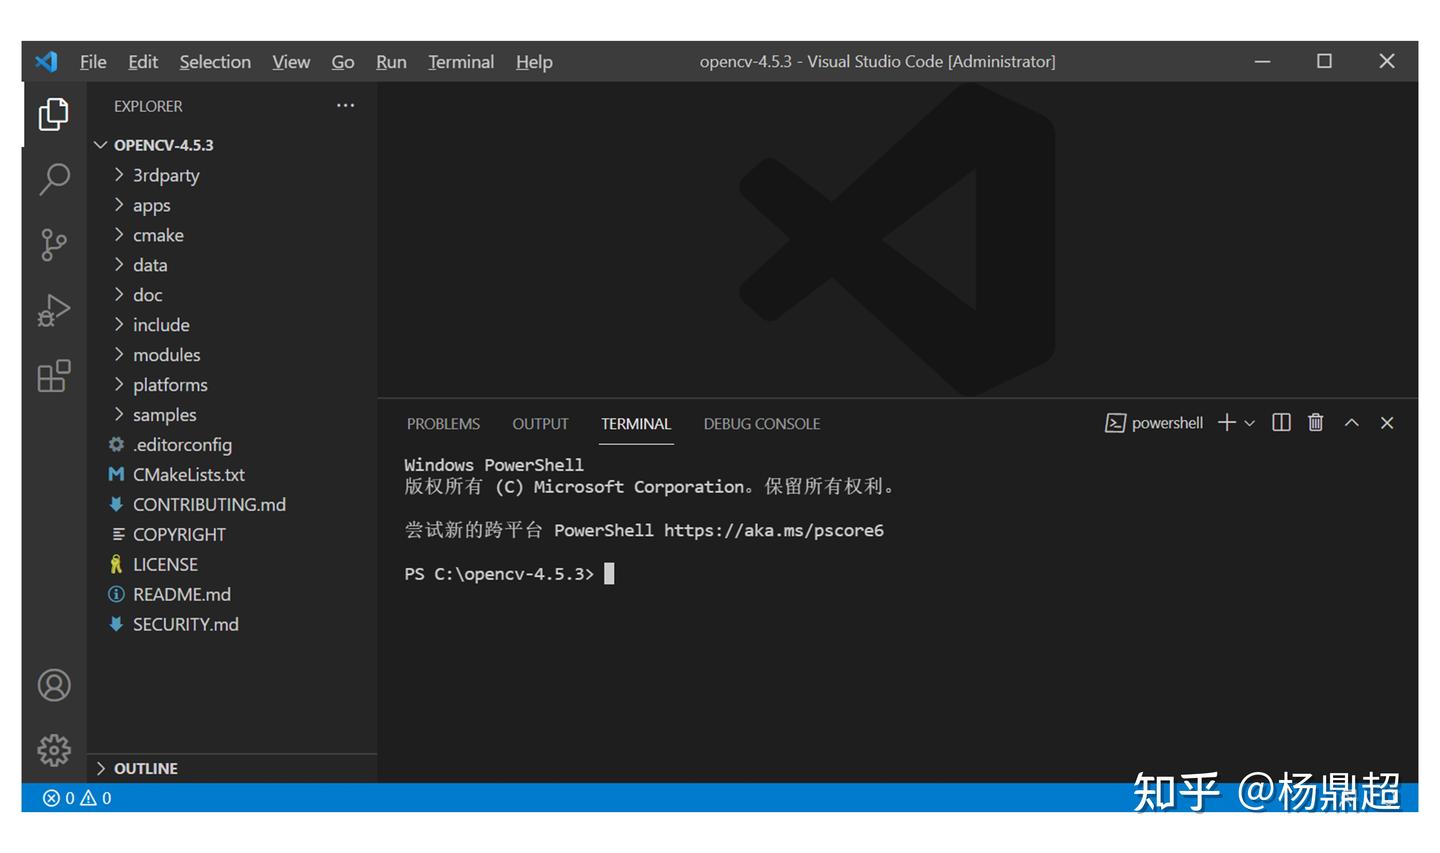The height and width of the screenshot is (853, 1440).
Task: Switch to the OUTPUT tab
Action: pyautogui.click(x=540, y=423)
